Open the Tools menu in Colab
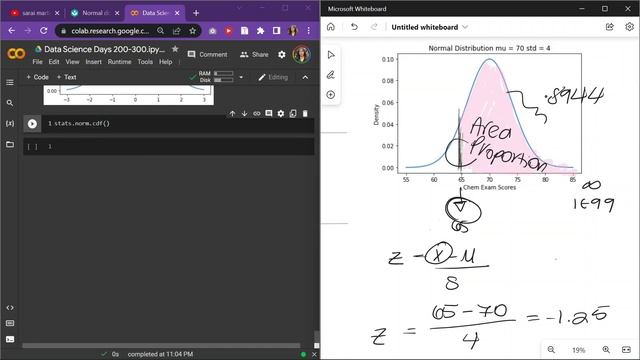Image resolution: width=640 pixels, height=360 pixels. click(x=145, y=62)
